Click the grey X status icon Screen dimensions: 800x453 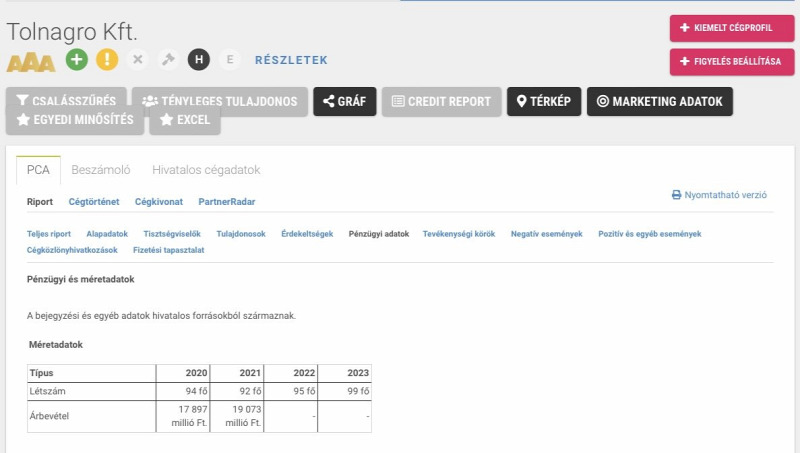point(138,60)
